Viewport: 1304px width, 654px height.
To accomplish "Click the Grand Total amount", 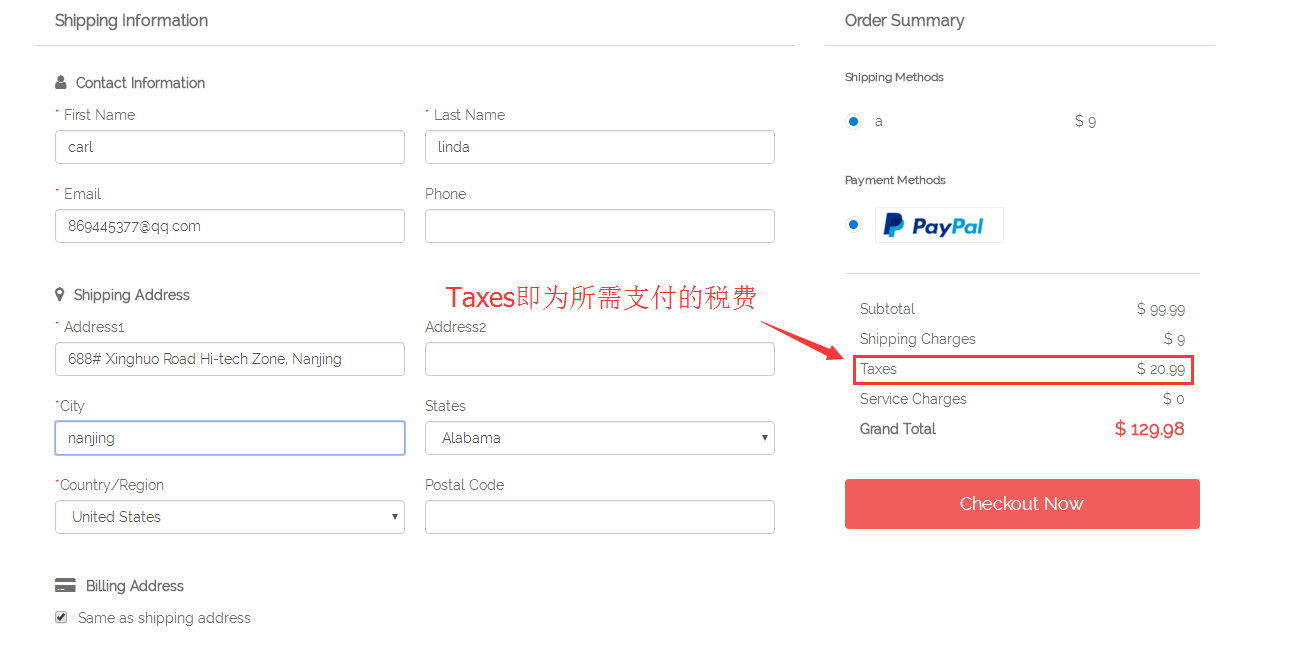I will [1150, 429].
